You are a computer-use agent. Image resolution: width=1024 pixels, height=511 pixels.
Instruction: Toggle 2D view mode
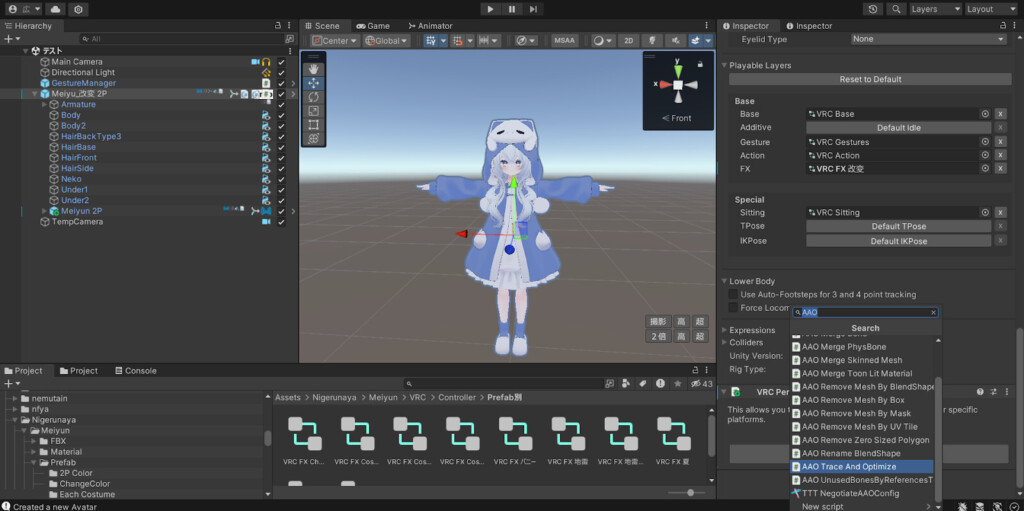(x=628, y=41)
